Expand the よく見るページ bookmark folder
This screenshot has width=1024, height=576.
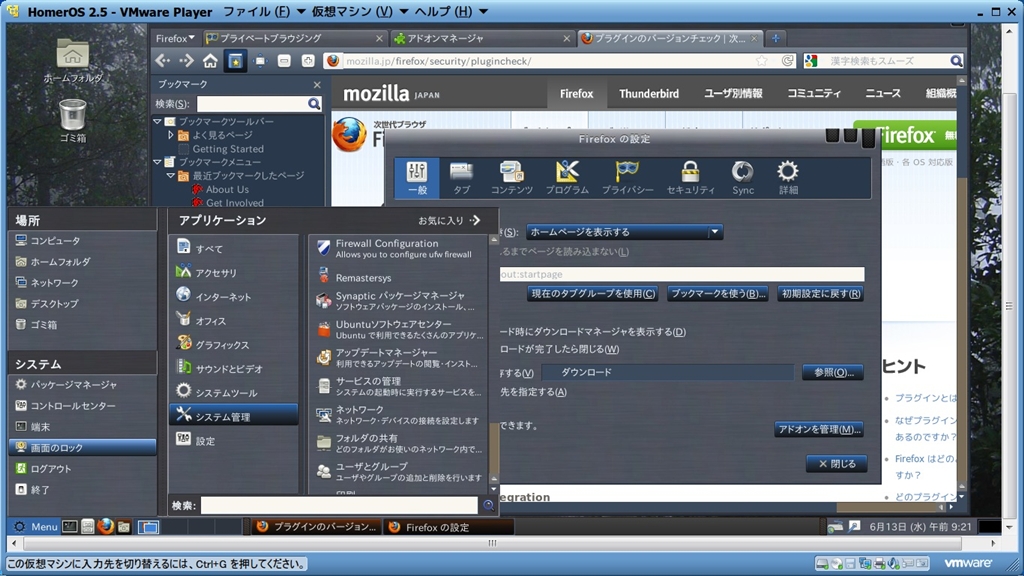pos(171,135)
